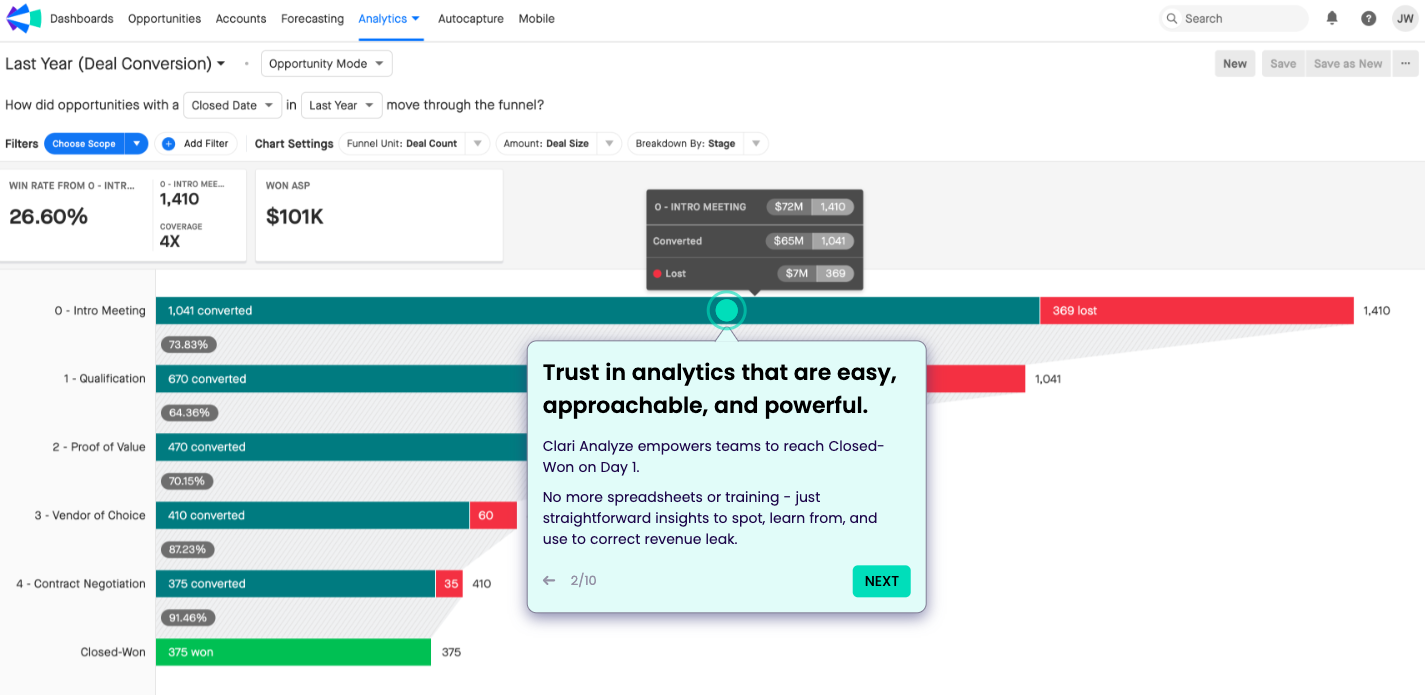
Task: Click the Lost row in the tooltip
Action: [x=754, y=273]
